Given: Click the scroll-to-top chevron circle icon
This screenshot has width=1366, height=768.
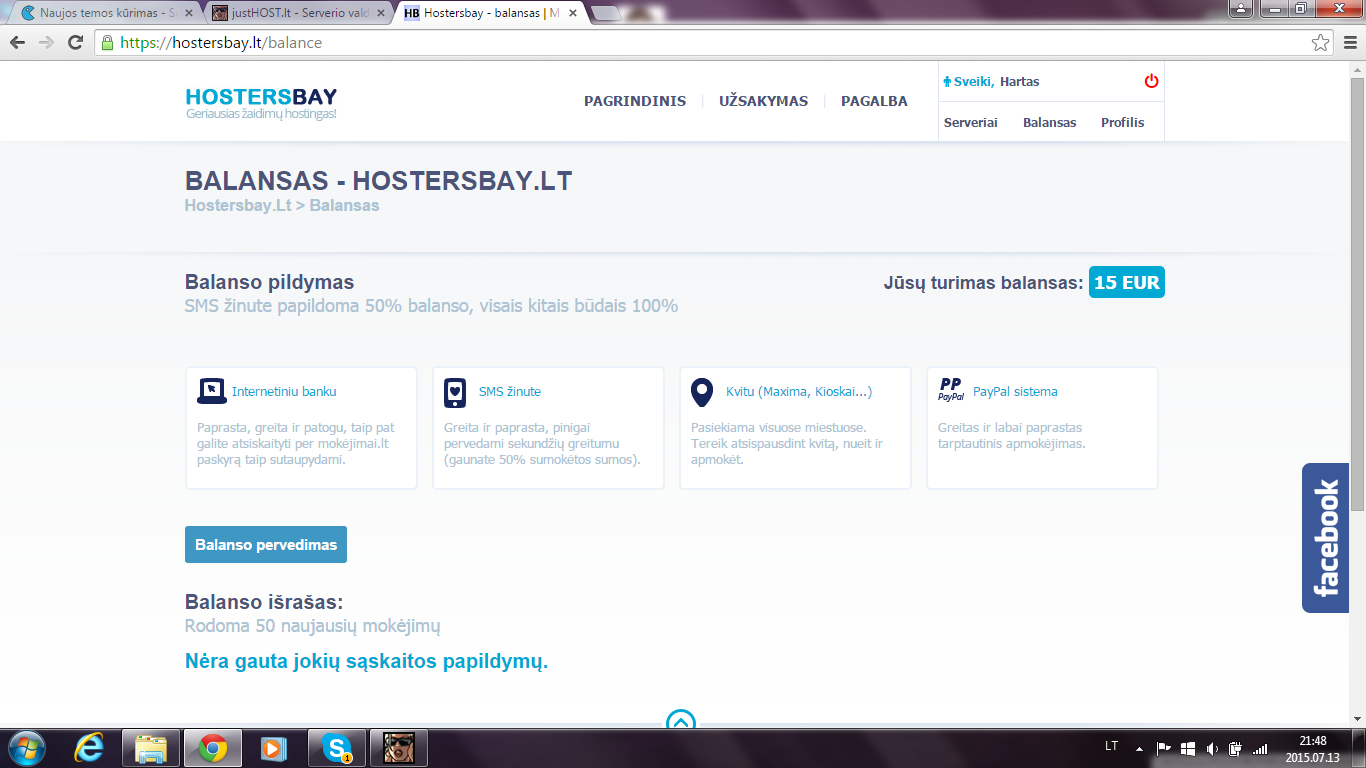Looking at the screenshot, I should pos(680,720).
